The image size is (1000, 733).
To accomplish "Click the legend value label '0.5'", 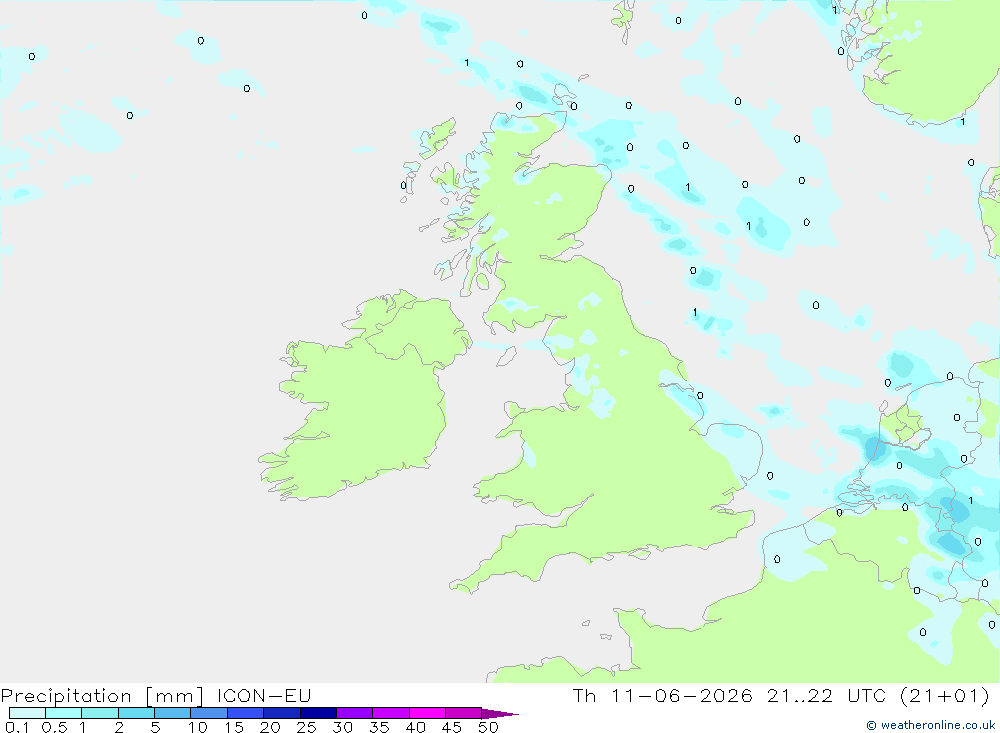I will [x=54, y=727].
